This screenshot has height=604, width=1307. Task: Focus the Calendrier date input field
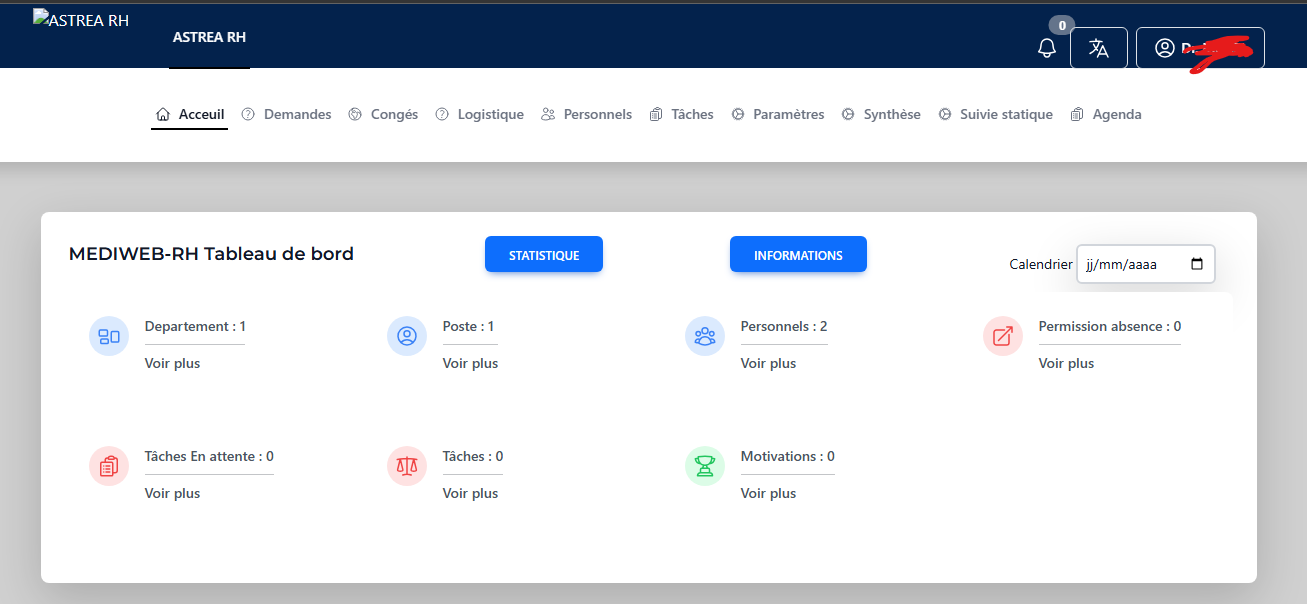(x=1146, y=264)
